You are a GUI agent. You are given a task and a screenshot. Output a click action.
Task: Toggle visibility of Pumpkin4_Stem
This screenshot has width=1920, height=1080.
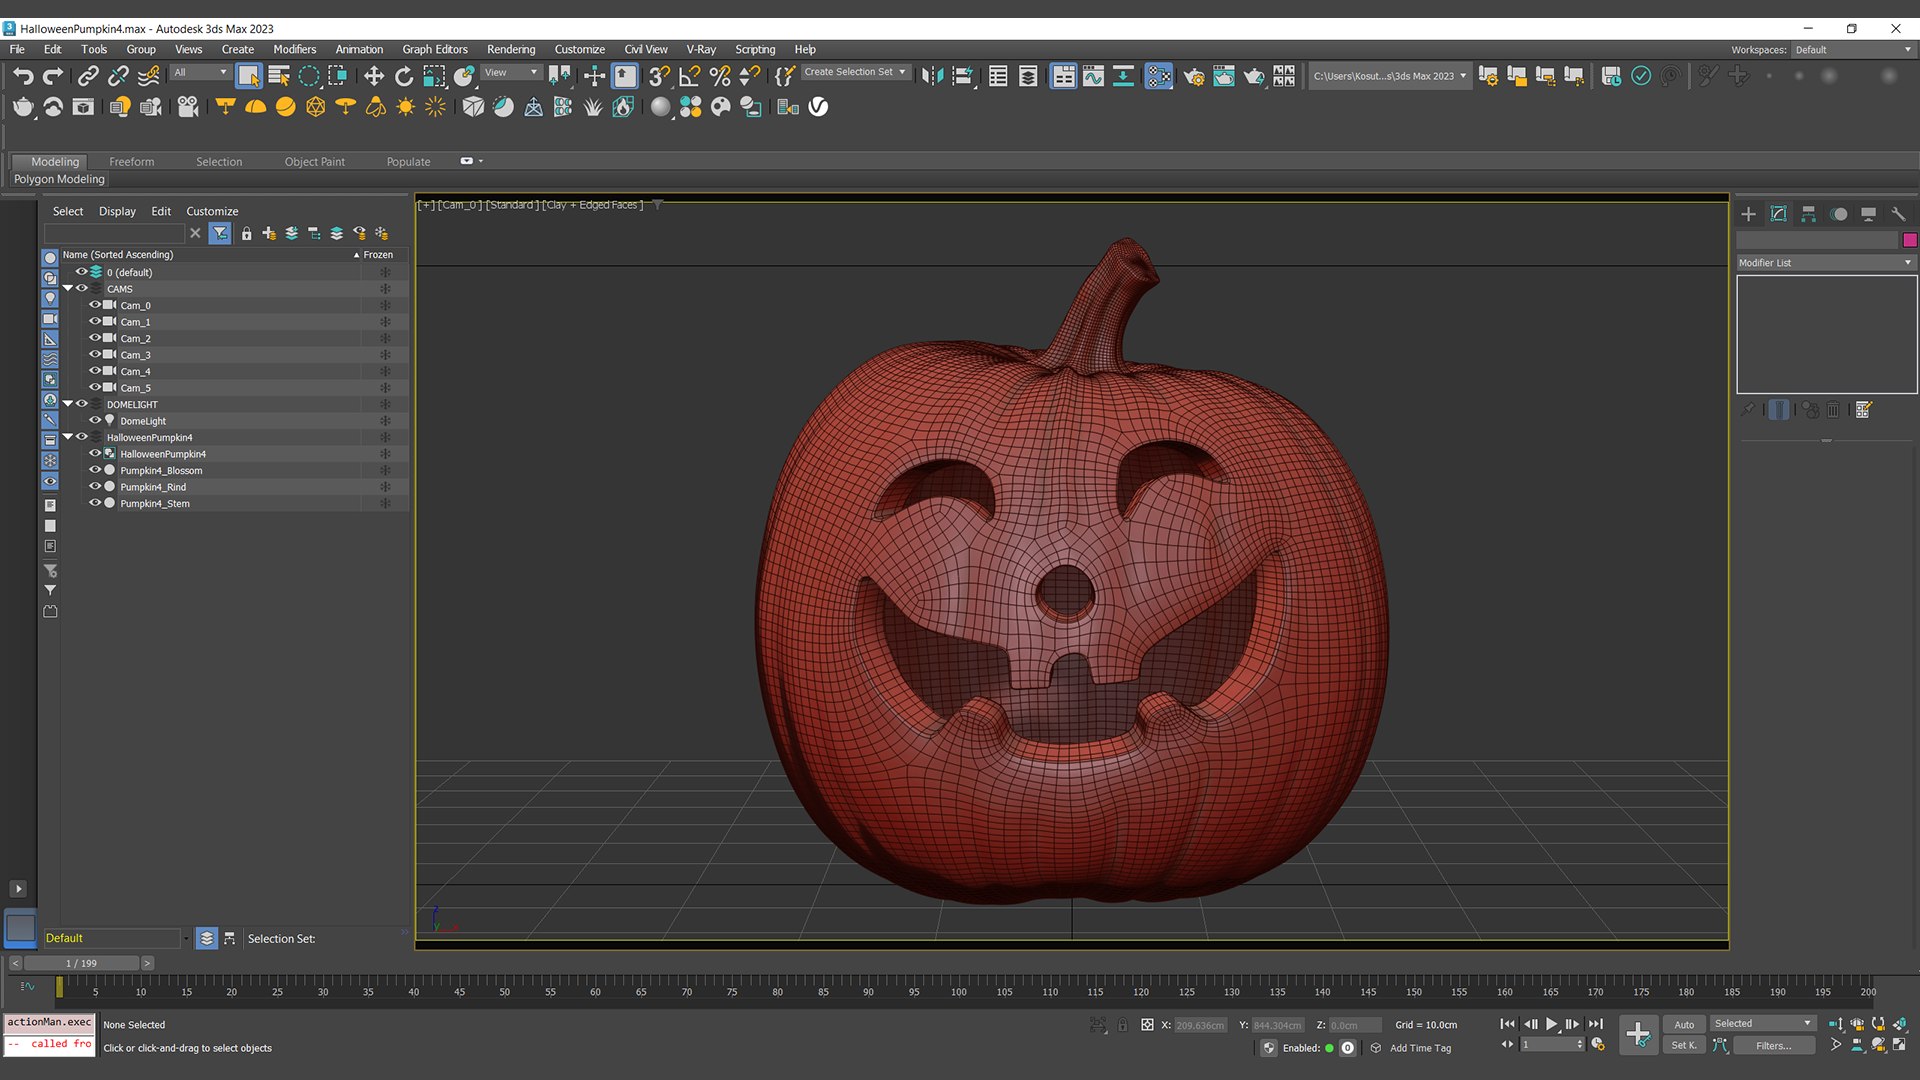[x=95, y=503]
